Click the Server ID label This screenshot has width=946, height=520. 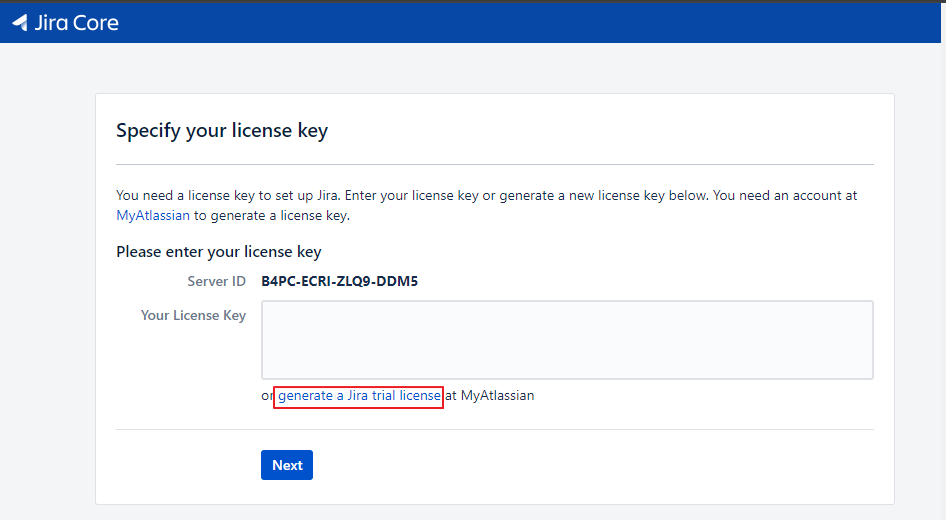click(217, 281)
